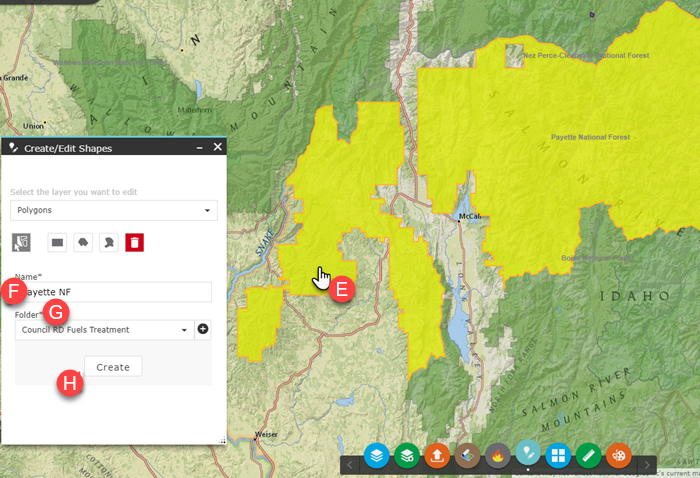Screen dimensions: 700x478
Task: Select the green measurement ruler icon
Action: pyautogui.click(x=589, y=456)
